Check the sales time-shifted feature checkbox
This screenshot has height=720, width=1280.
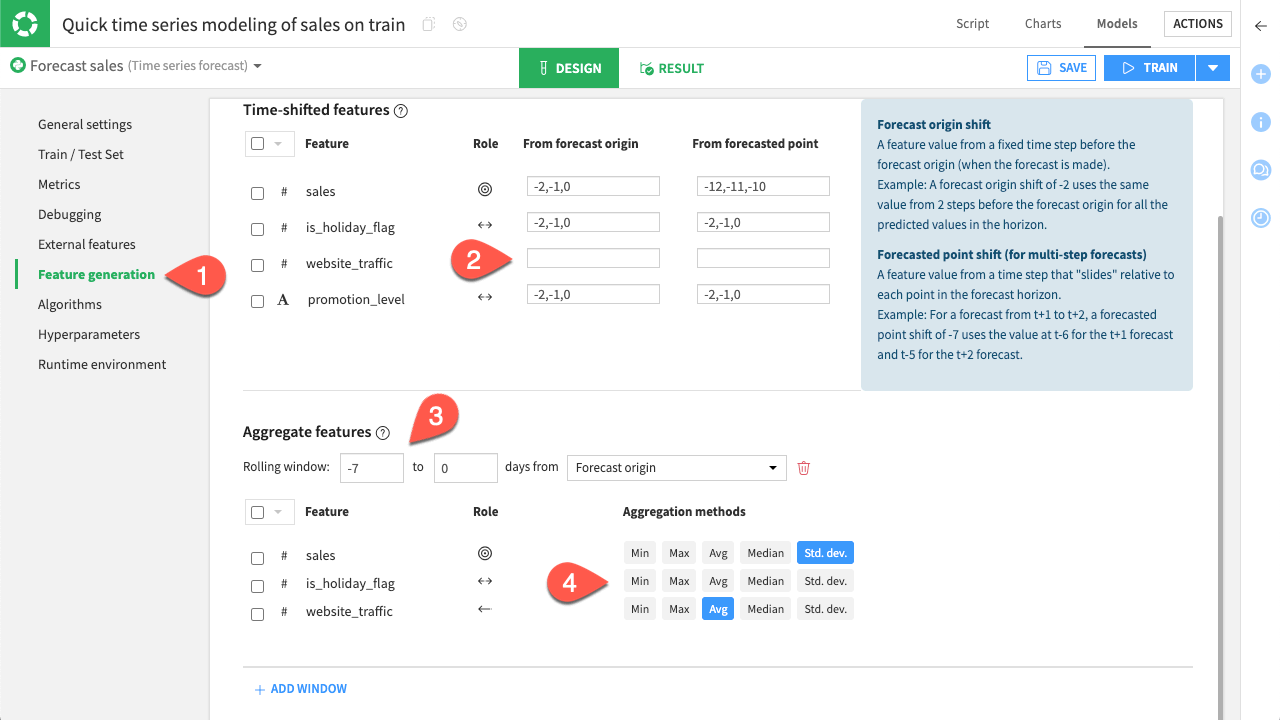tap(257, 193)
